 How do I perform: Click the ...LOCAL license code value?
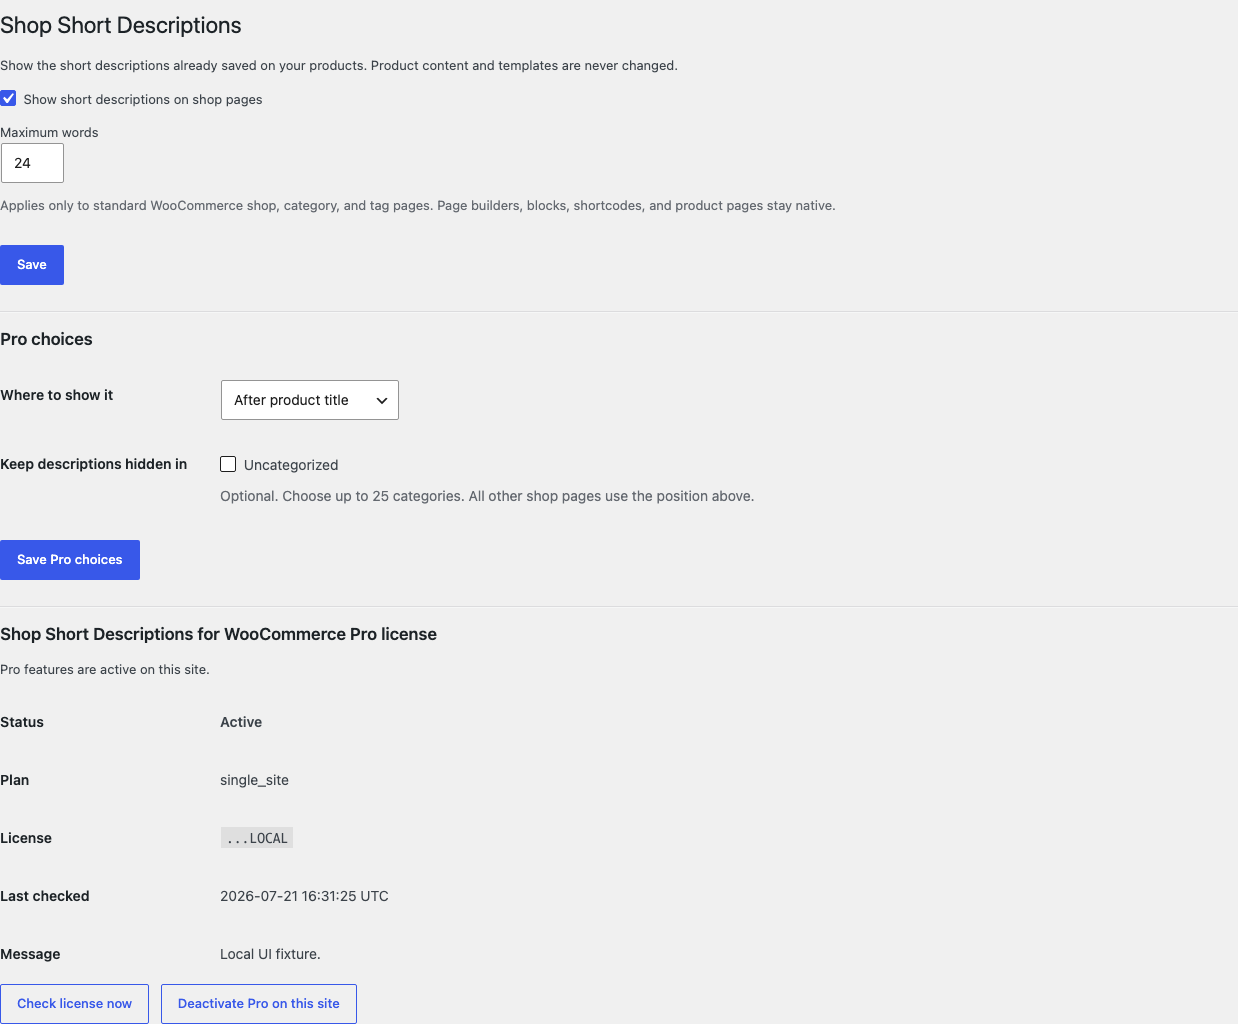point(257,838)
